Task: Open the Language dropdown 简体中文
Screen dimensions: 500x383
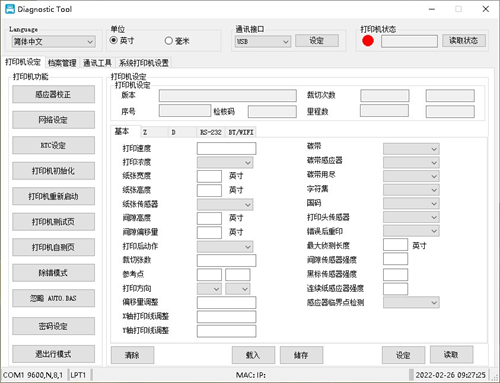Action: click(x=54, y=42)
